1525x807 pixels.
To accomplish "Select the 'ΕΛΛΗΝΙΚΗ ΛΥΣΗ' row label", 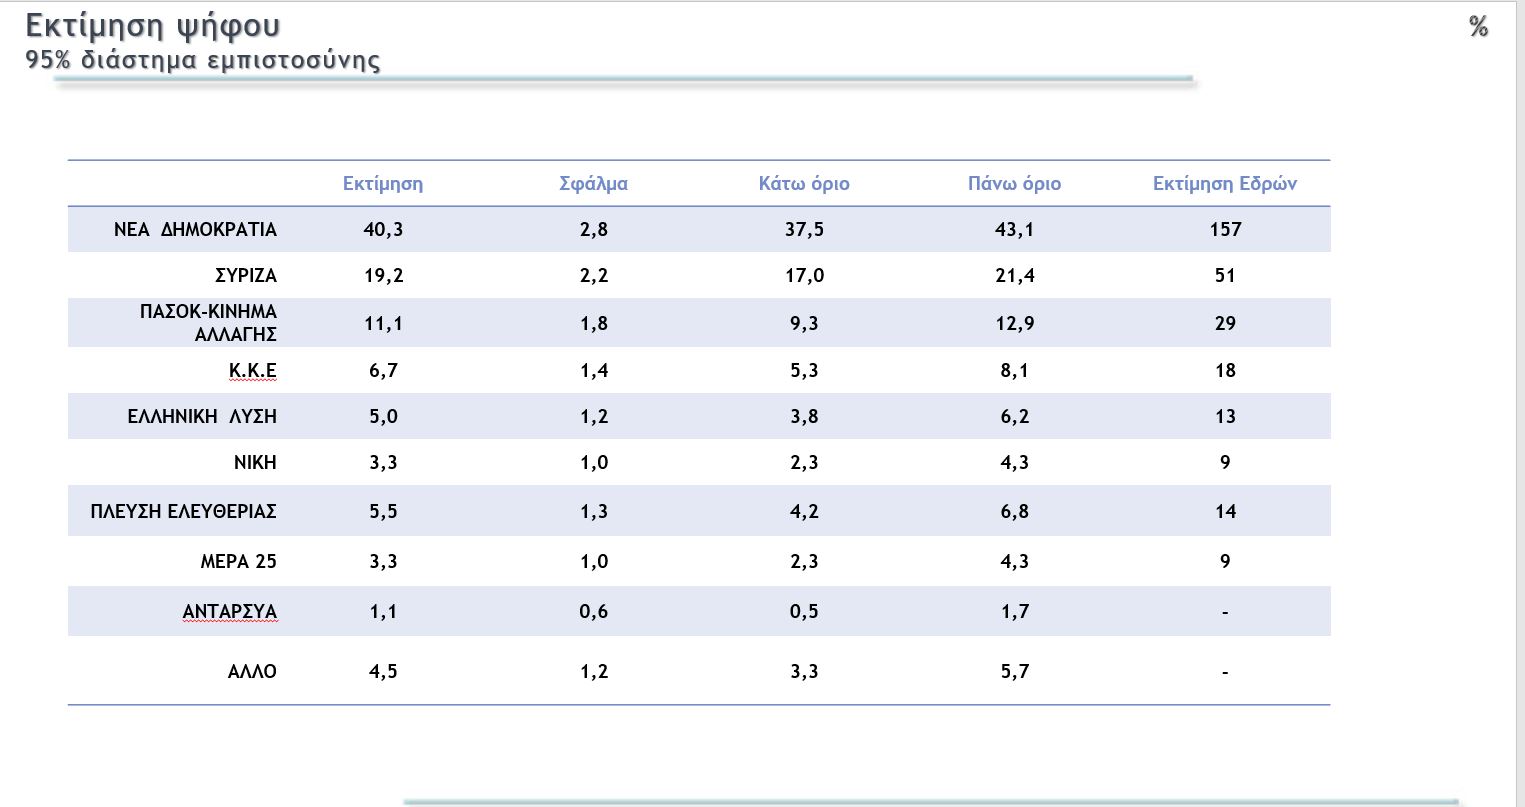I will pyautogui.click(x=202, y=417).
